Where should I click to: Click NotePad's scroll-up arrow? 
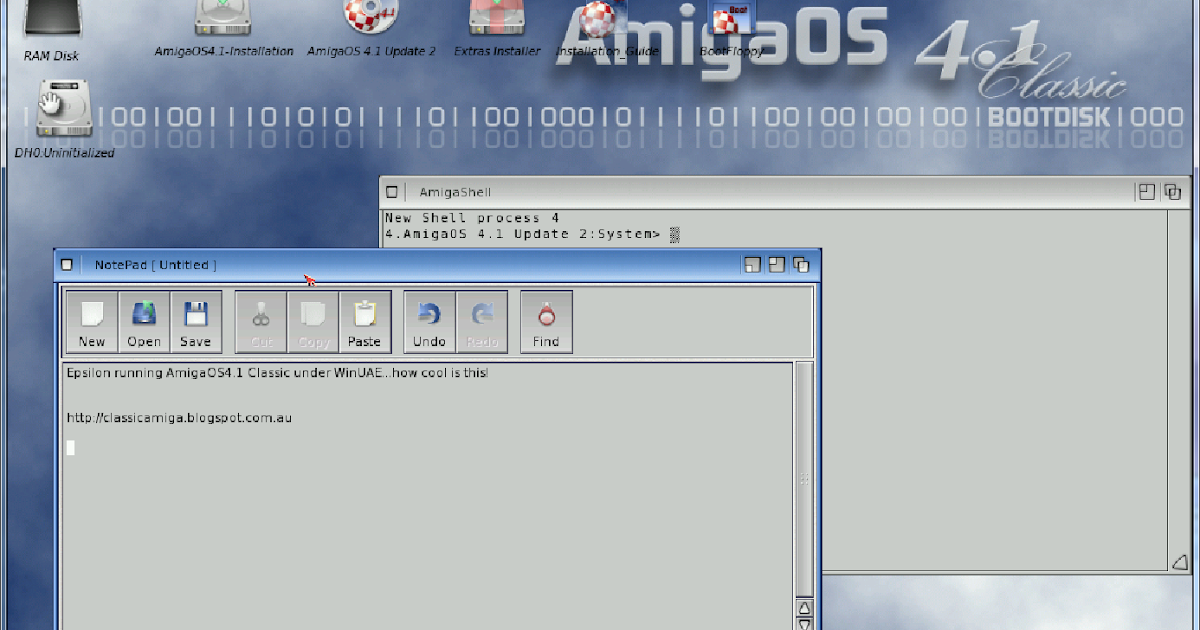(x=805, y=606)
